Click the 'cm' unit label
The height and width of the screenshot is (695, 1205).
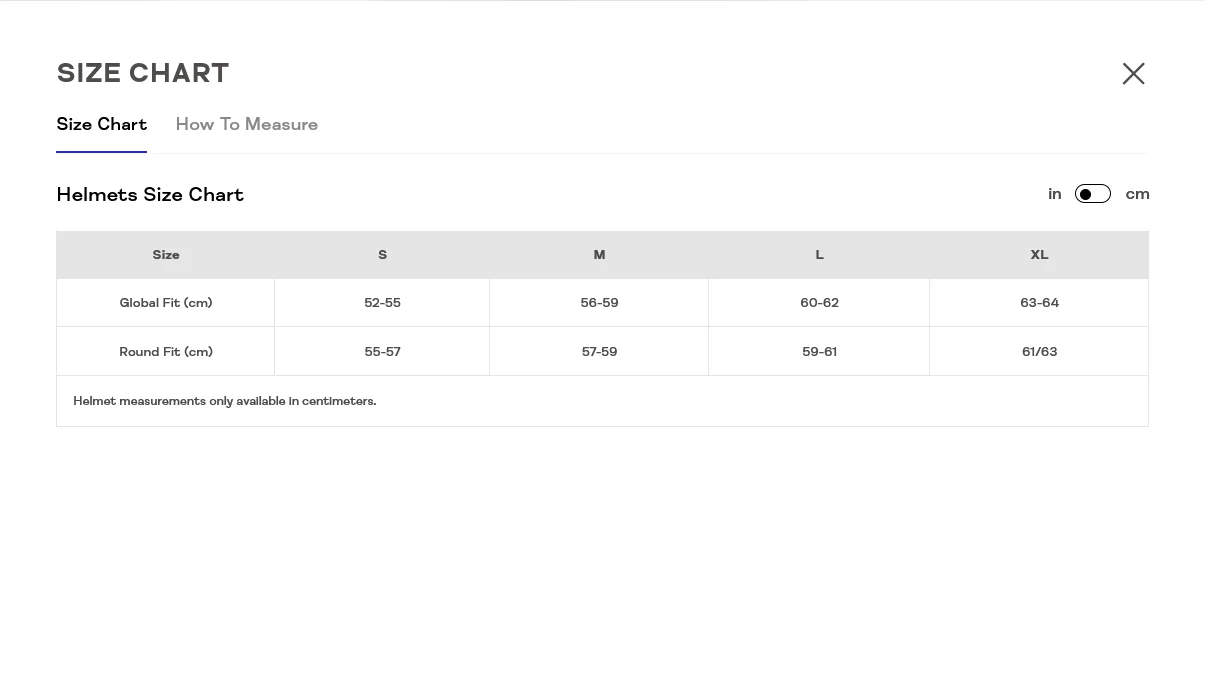coord(1137,194)
